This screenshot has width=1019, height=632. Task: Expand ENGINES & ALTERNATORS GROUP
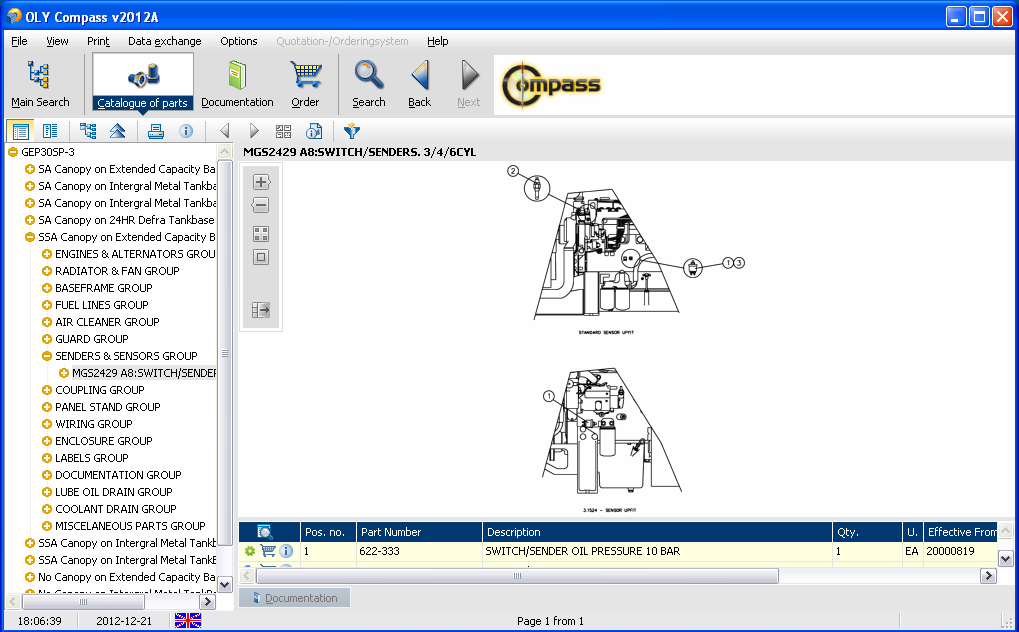click(46, 254)
